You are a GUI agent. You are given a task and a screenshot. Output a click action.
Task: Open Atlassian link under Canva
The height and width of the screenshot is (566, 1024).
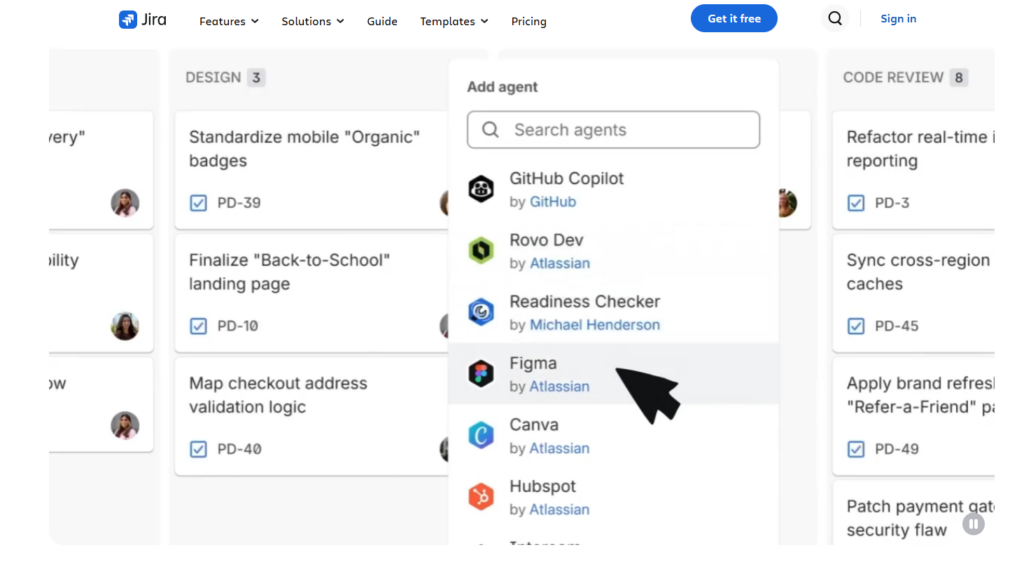(560, 448)
